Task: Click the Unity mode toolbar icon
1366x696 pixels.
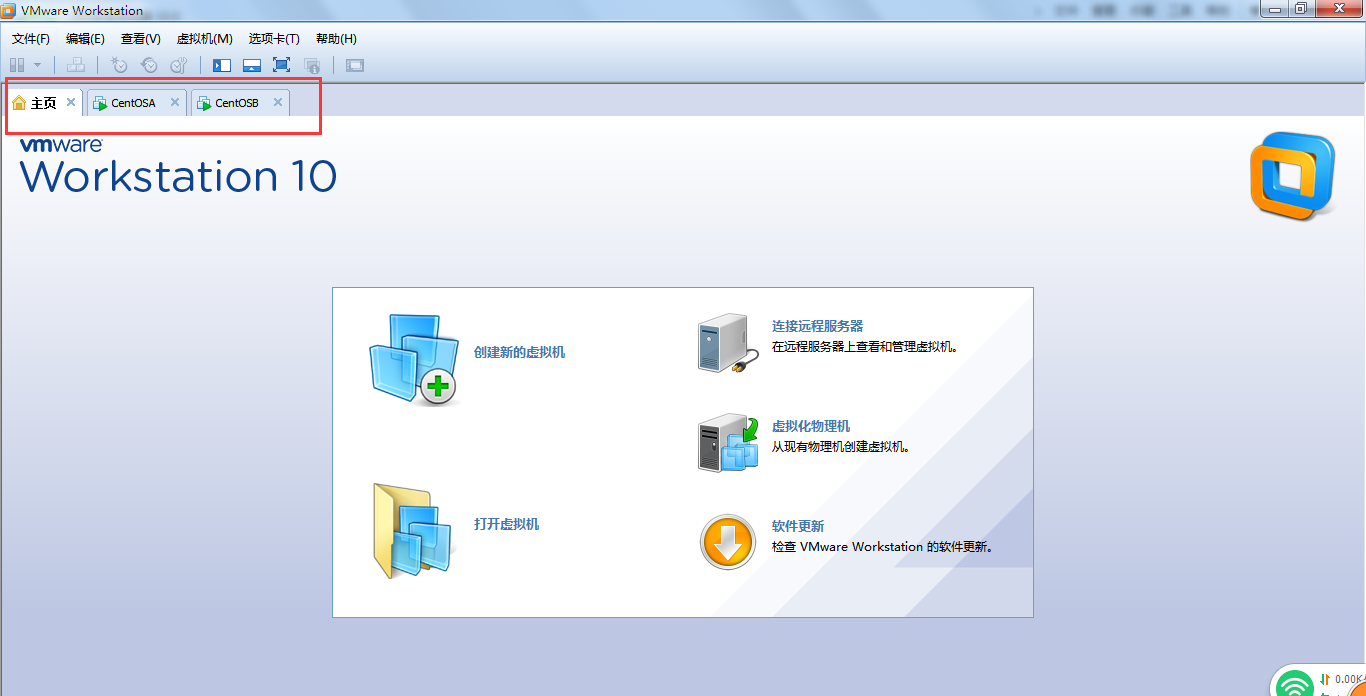Action: click(312, 65)
